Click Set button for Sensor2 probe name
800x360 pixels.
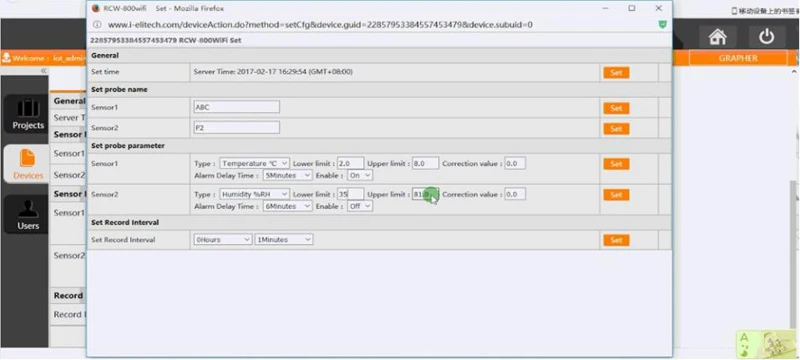tap(616, 128)
